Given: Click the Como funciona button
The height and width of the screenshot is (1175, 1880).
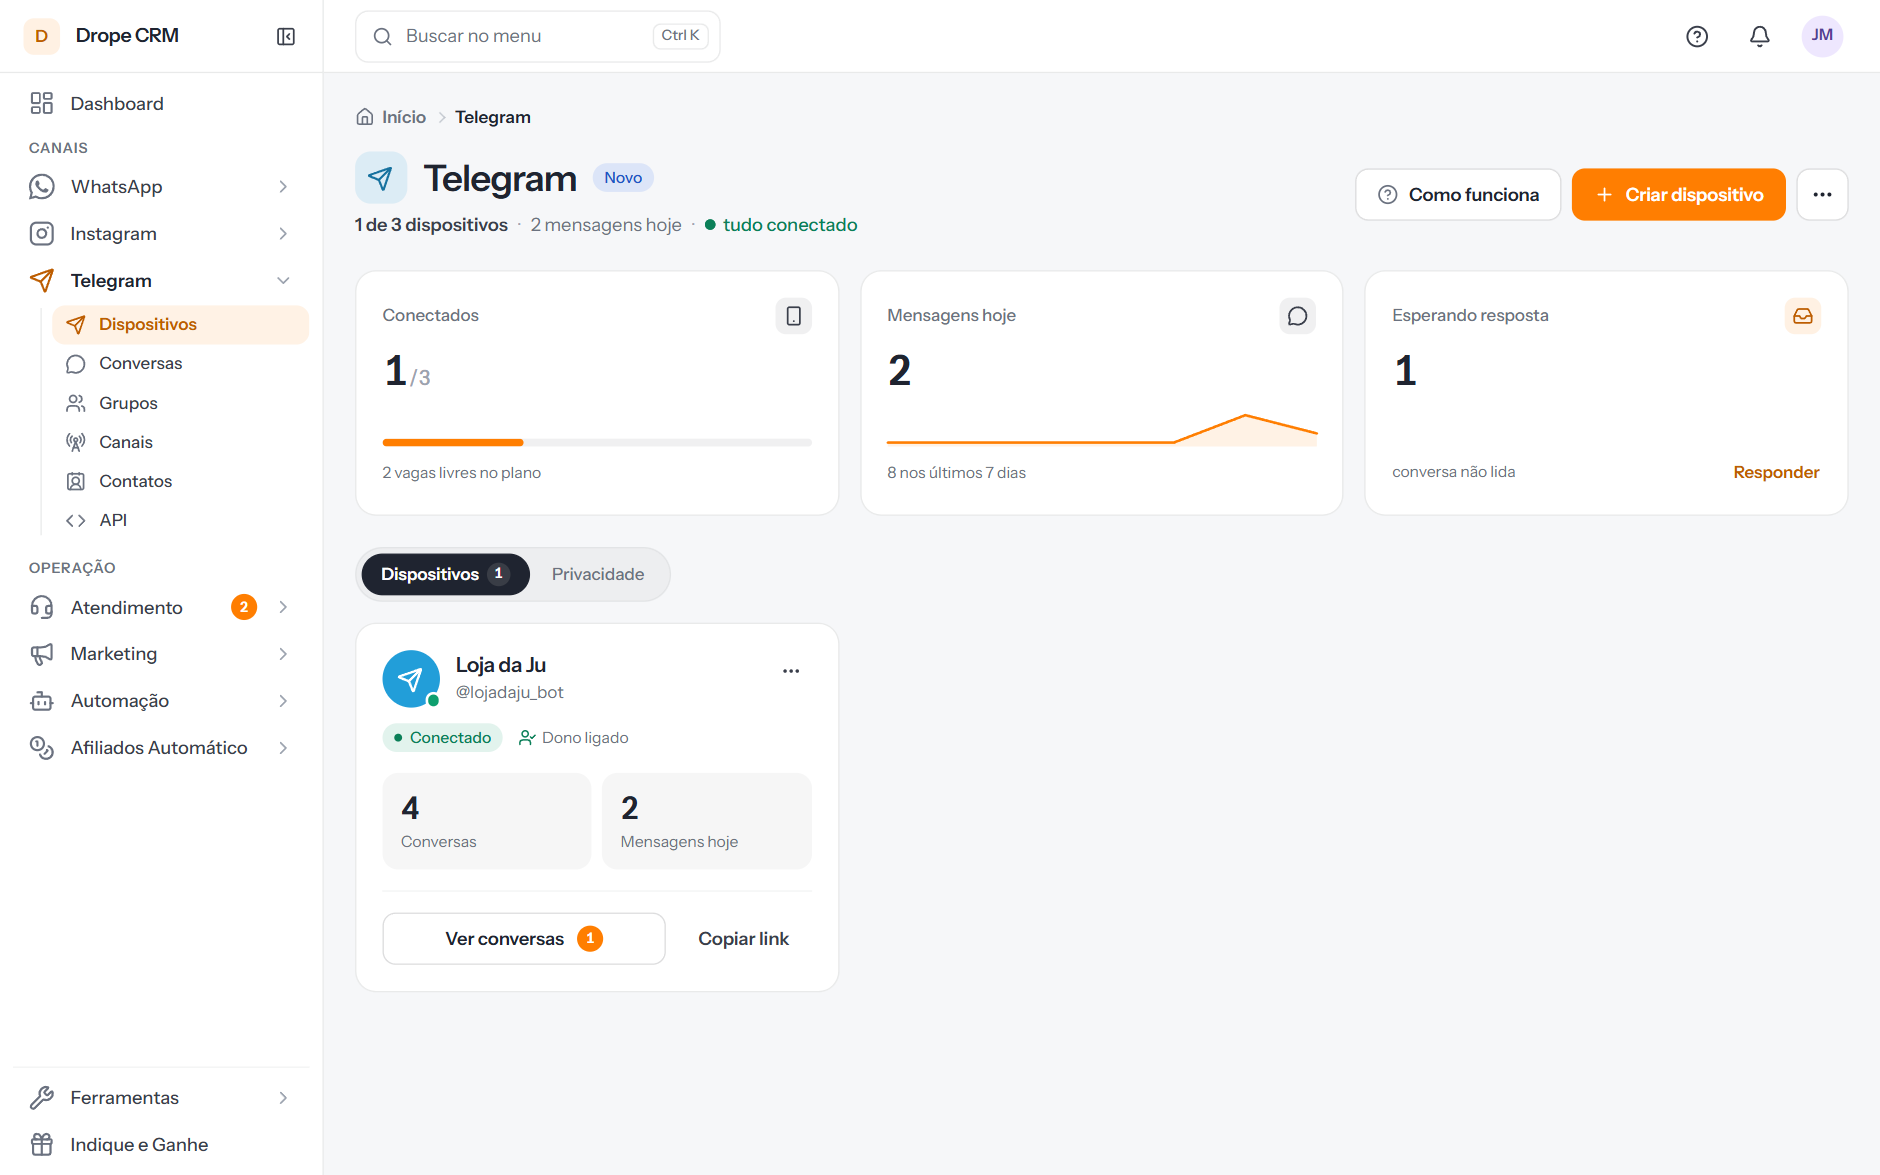Looking at the screenshot, I should pos(1458,194).
